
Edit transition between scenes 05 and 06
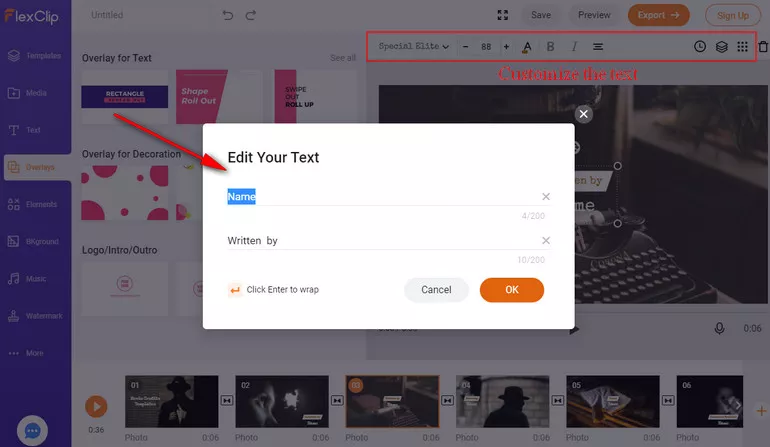668,401
